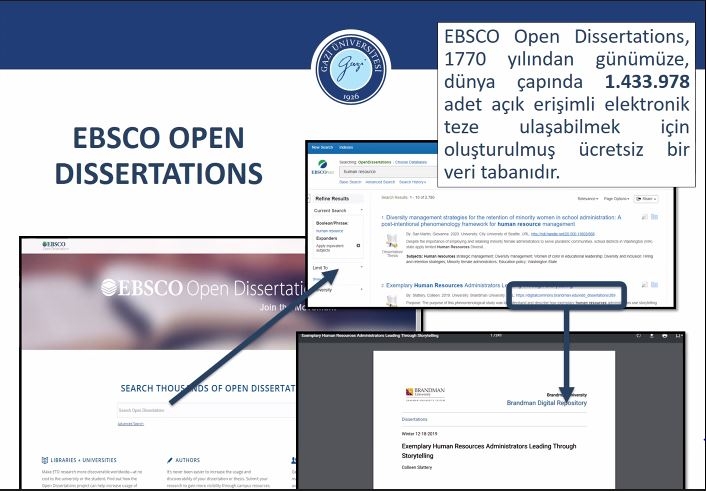
Task: Click the small EBSCO logo in homepage header
Action: (x=54, y=245)
